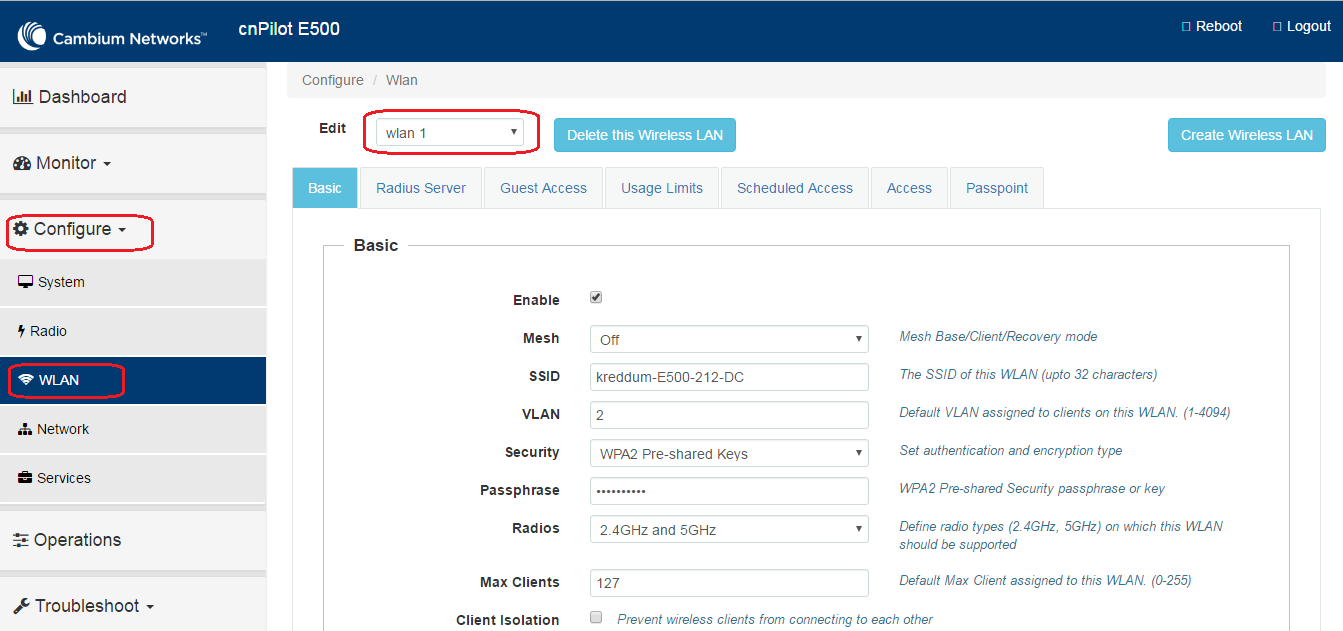Open the Edit wlan 1 dropdown
Screen dimensions: 1343x631
(x=450, y=133)
